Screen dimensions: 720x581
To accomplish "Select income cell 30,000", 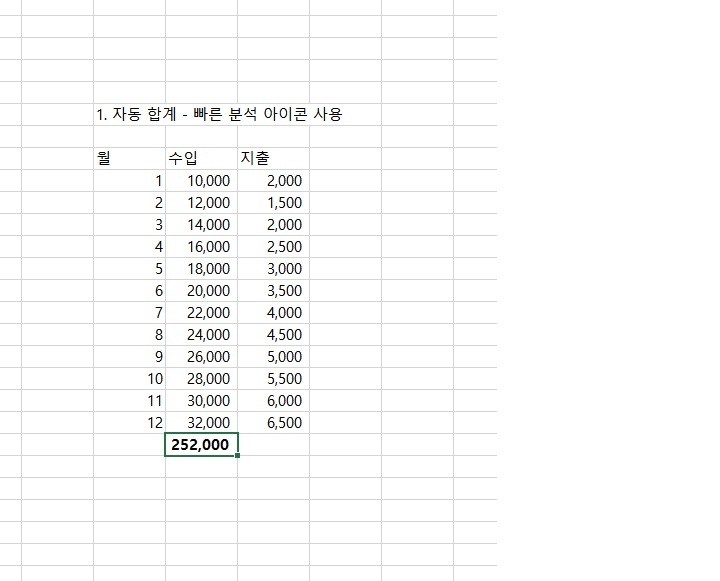I will (201, 401).
